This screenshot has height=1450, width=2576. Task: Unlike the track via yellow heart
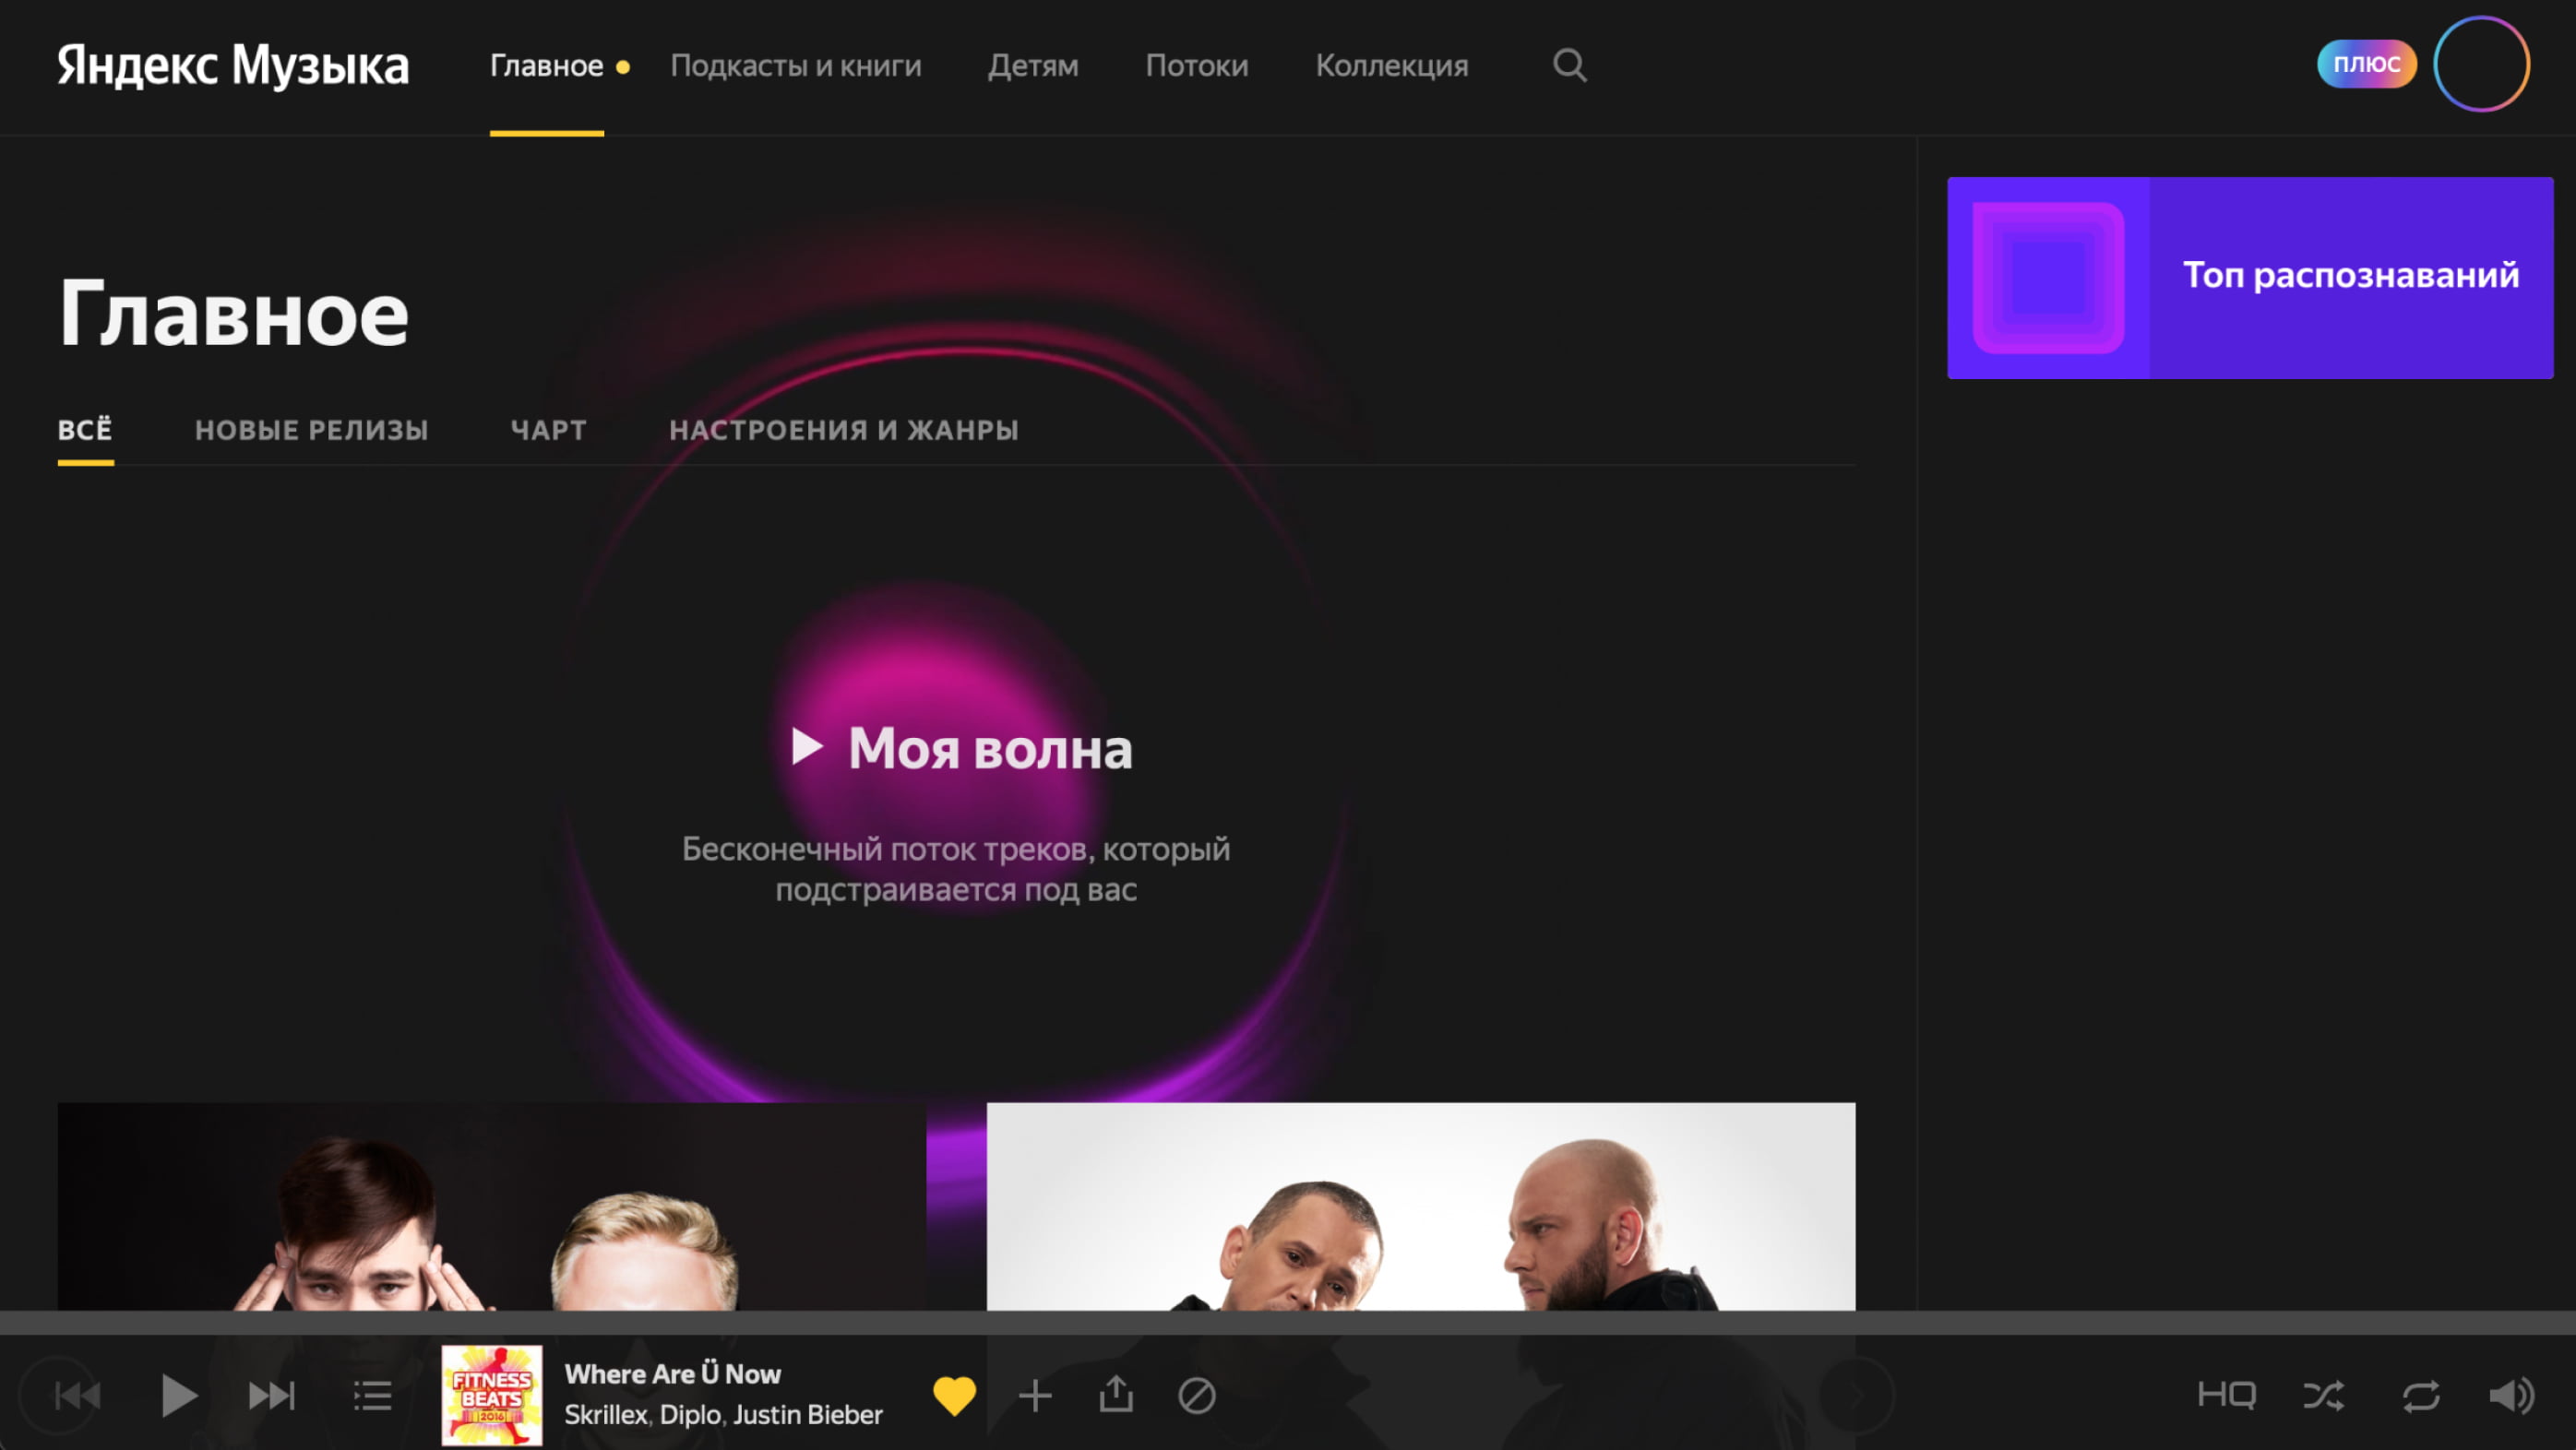953,1395
